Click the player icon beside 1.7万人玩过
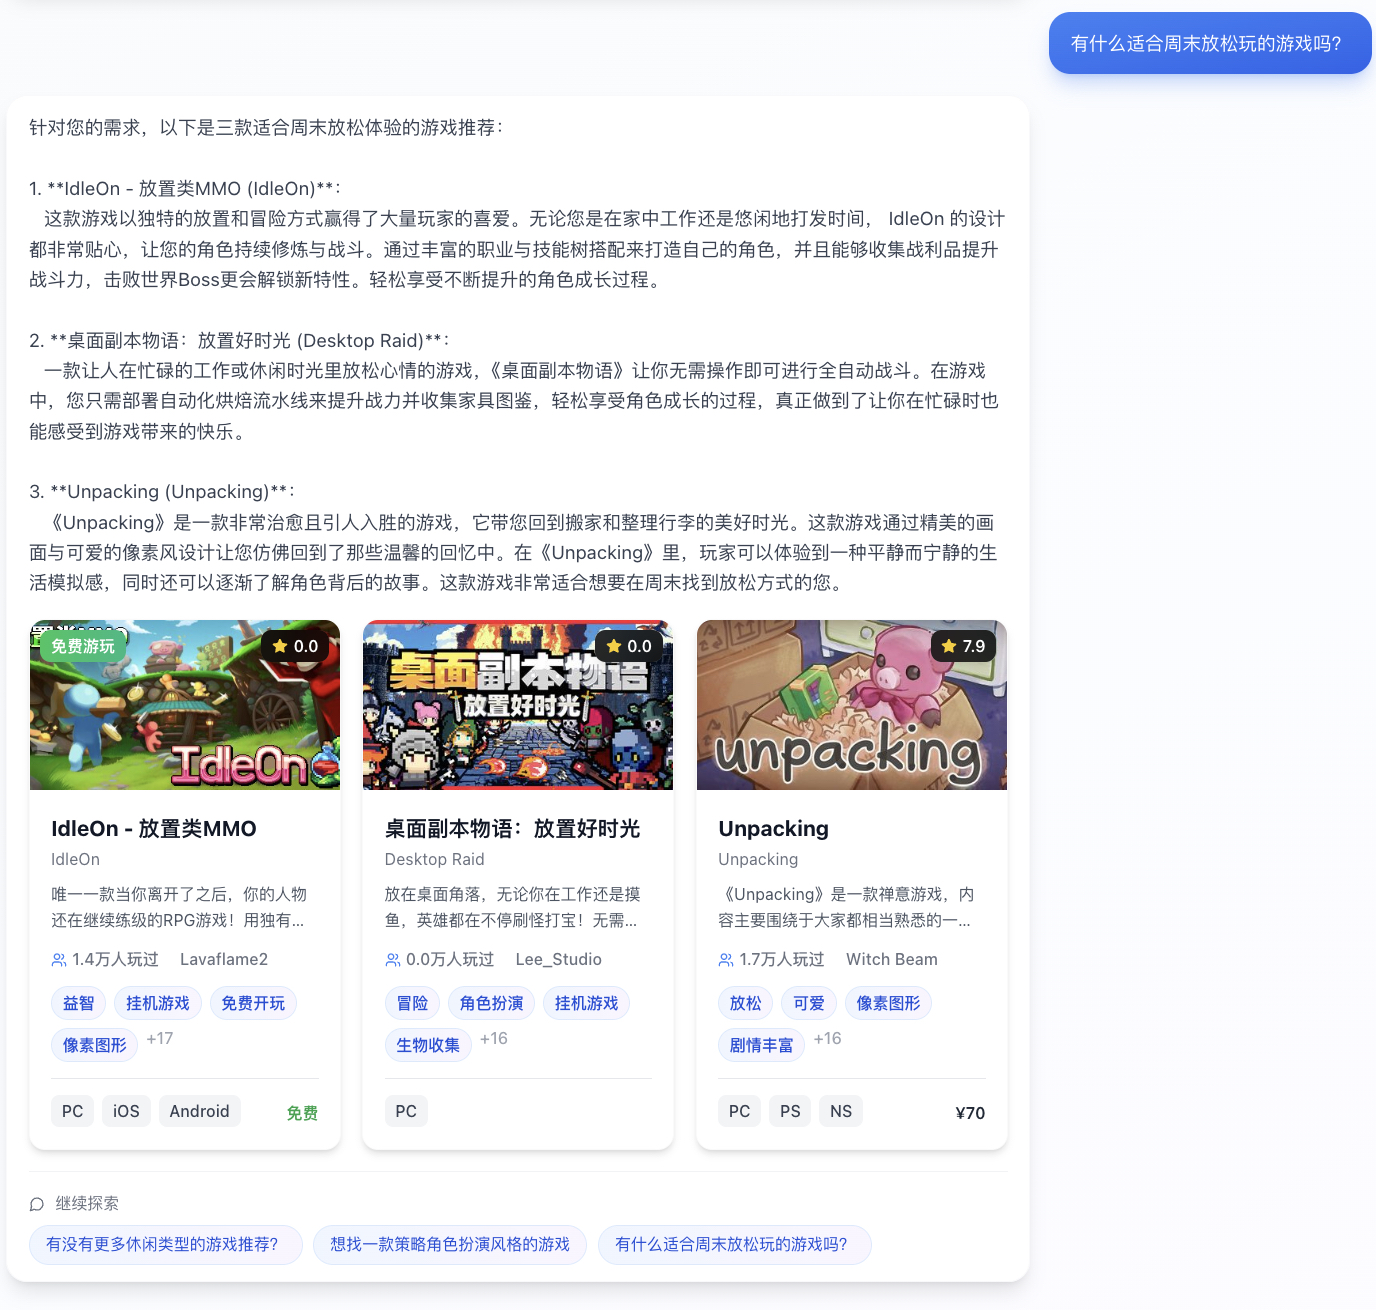The height and width of the screenshot is (1310, 1376). pos(724,959)
